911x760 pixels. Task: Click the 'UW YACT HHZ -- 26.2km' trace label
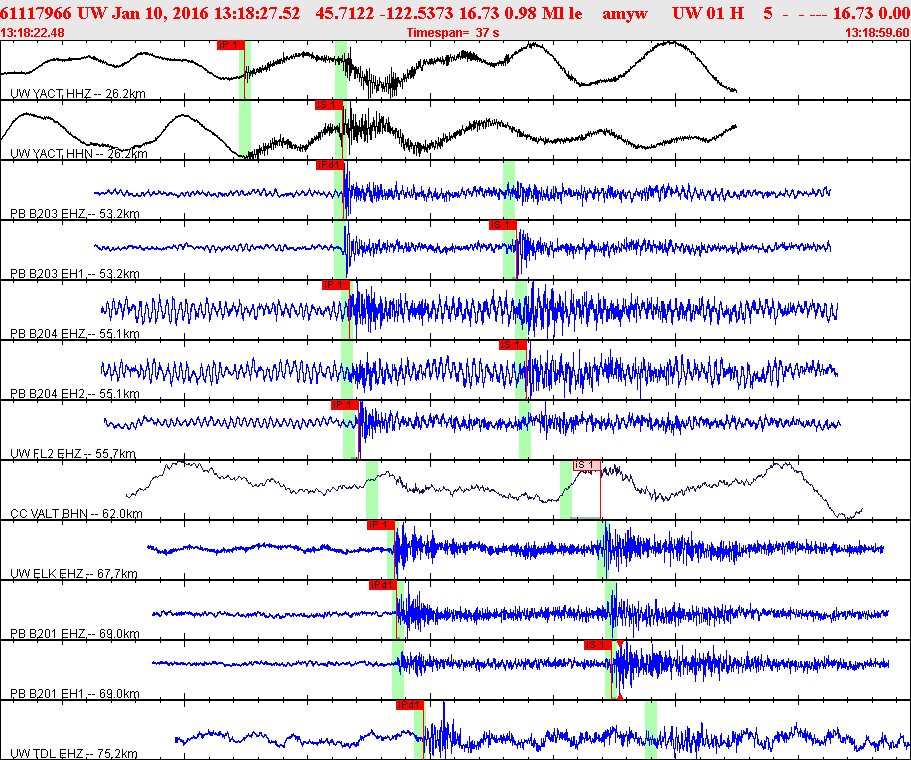click(78, 94)
